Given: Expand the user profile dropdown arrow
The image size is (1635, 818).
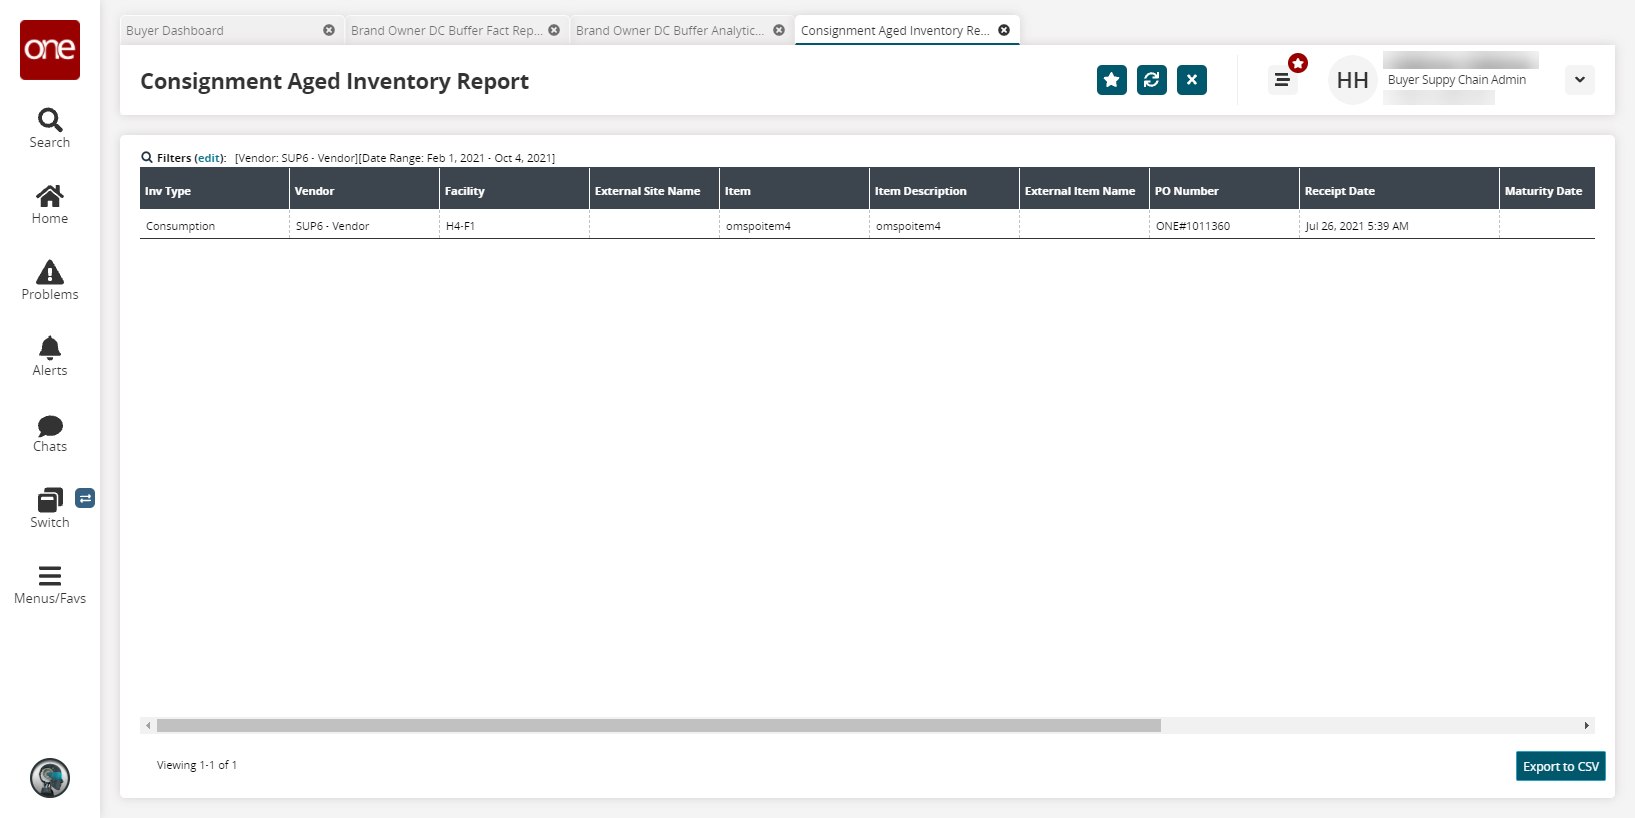Looking at the screenshot, I should click(x=1579, y=80).
